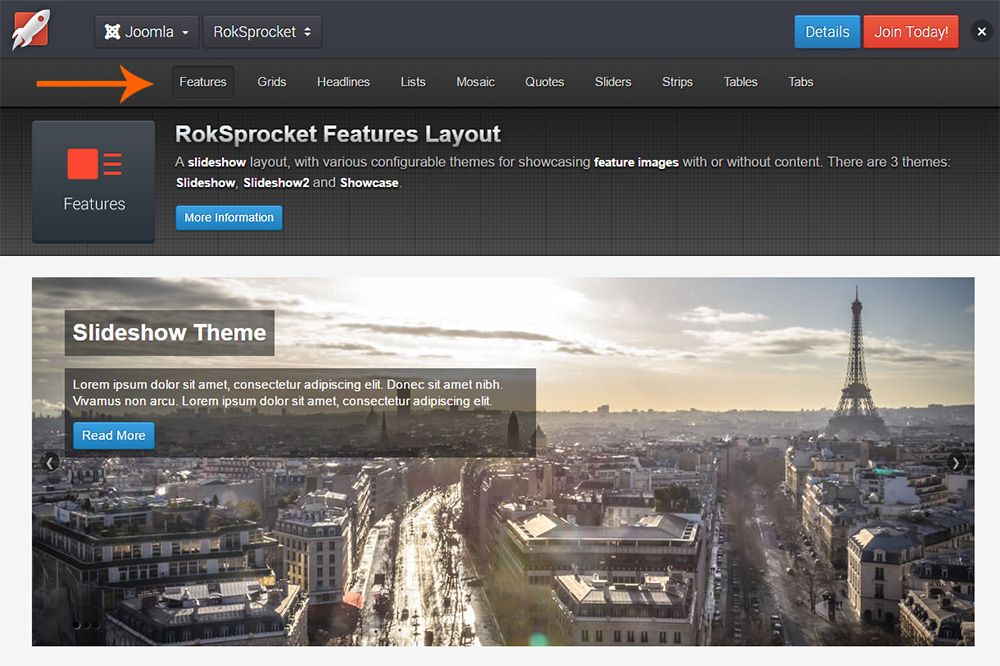
Task: Click the bold Slideshow2 theme name
Action: [x=276, y=183]
